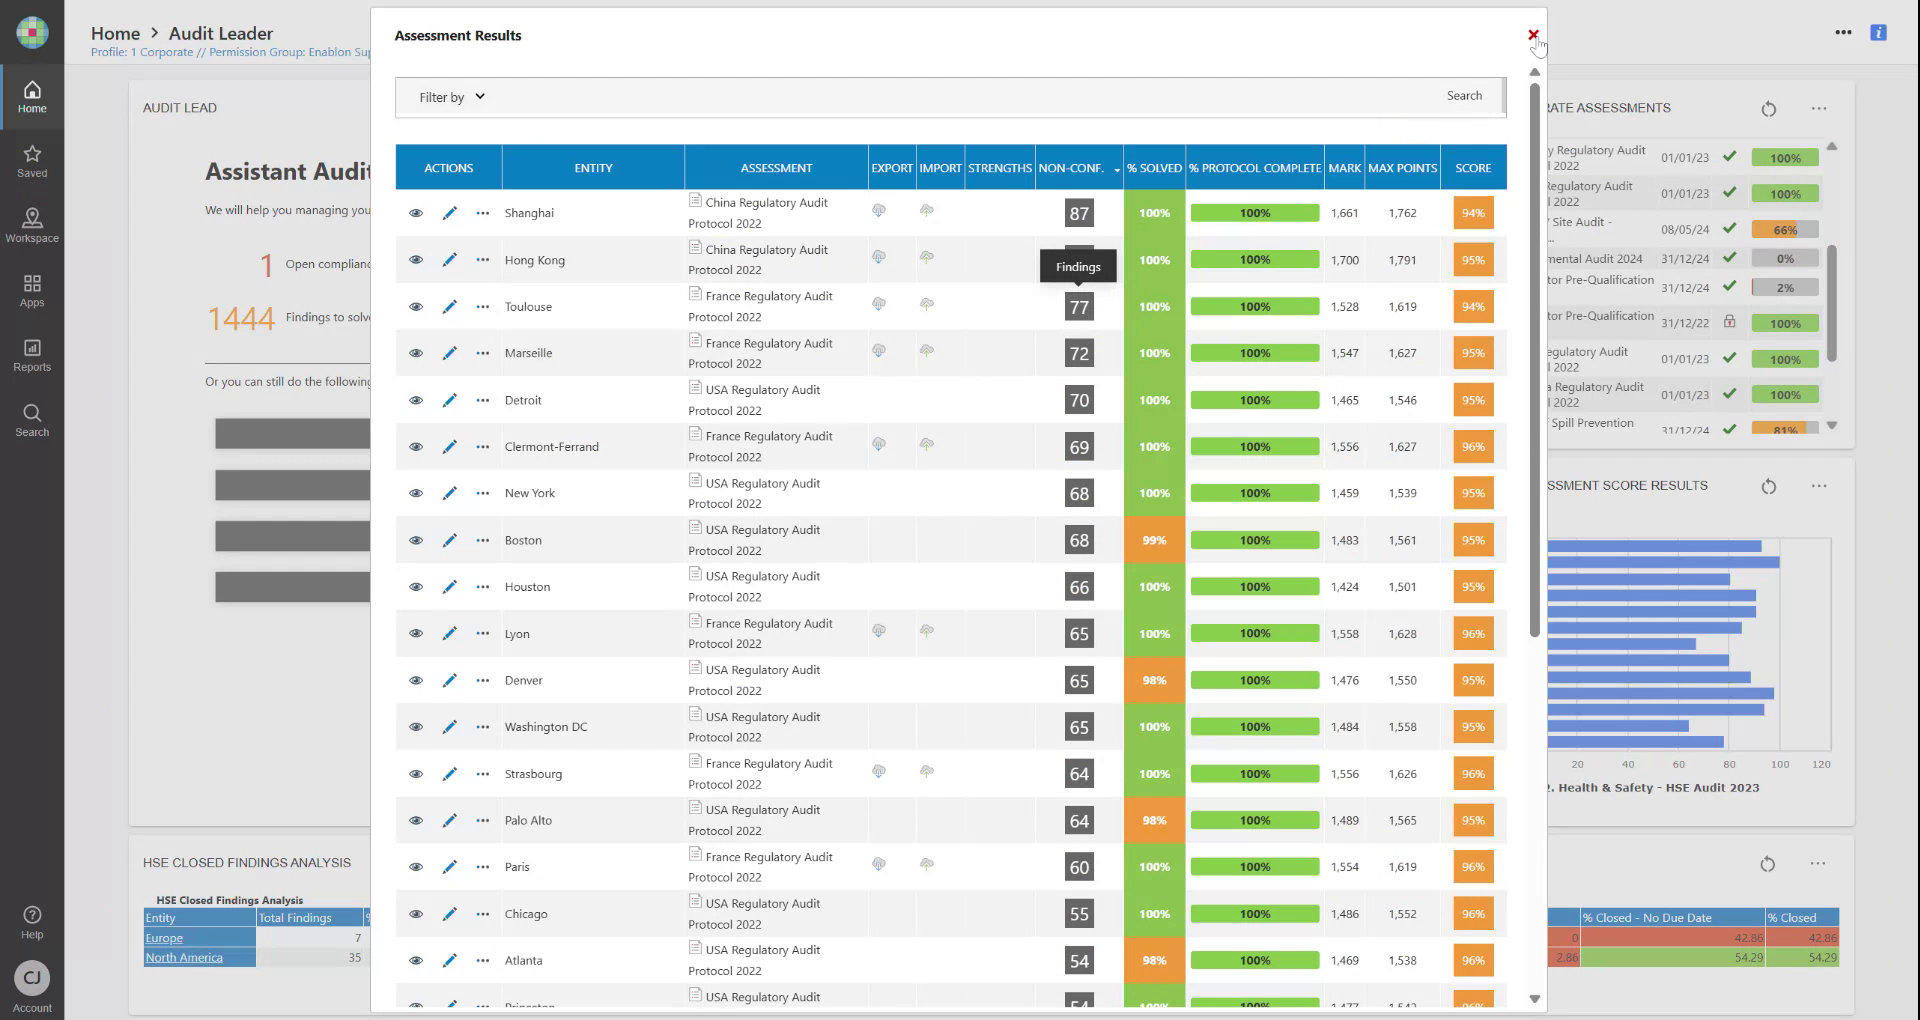Image resolution: width=1920 pixels, height=1020 pixels.
Task: Open the Reports icon in sidebar
Action: (x=32, y=354)
